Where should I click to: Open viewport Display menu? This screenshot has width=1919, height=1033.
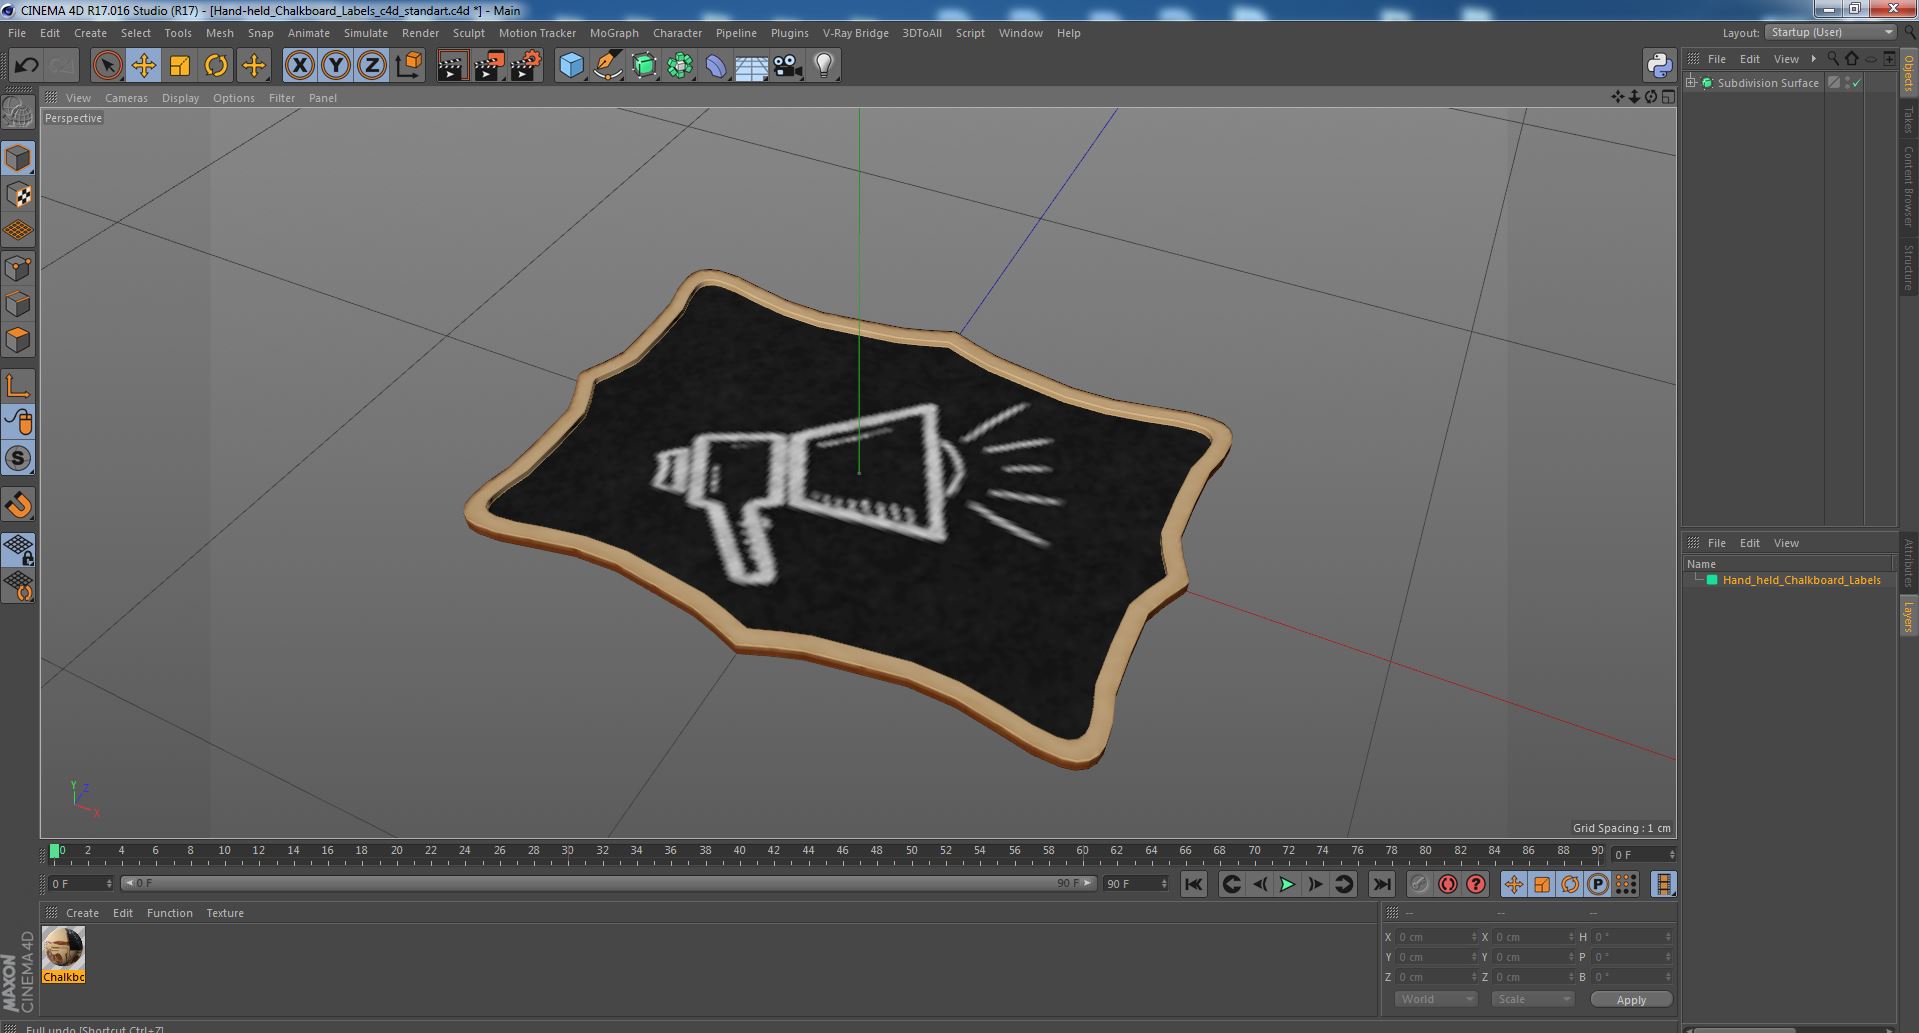(180, 98)
